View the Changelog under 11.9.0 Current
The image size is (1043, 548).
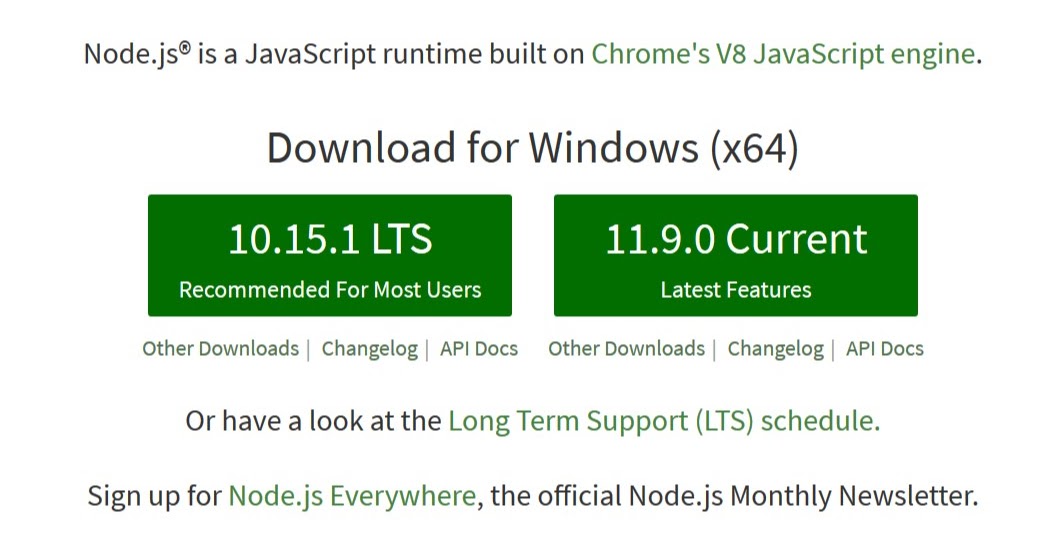pos(776,348)
